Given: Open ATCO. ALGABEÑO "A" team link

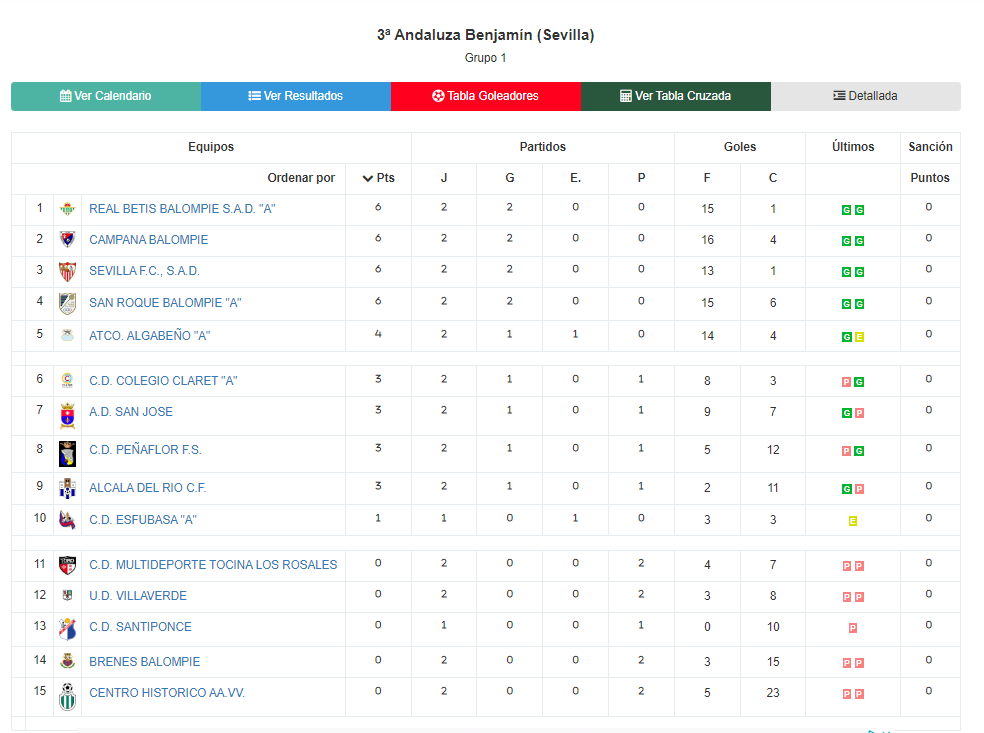Looking at the screenshot, I should [149, 336].
